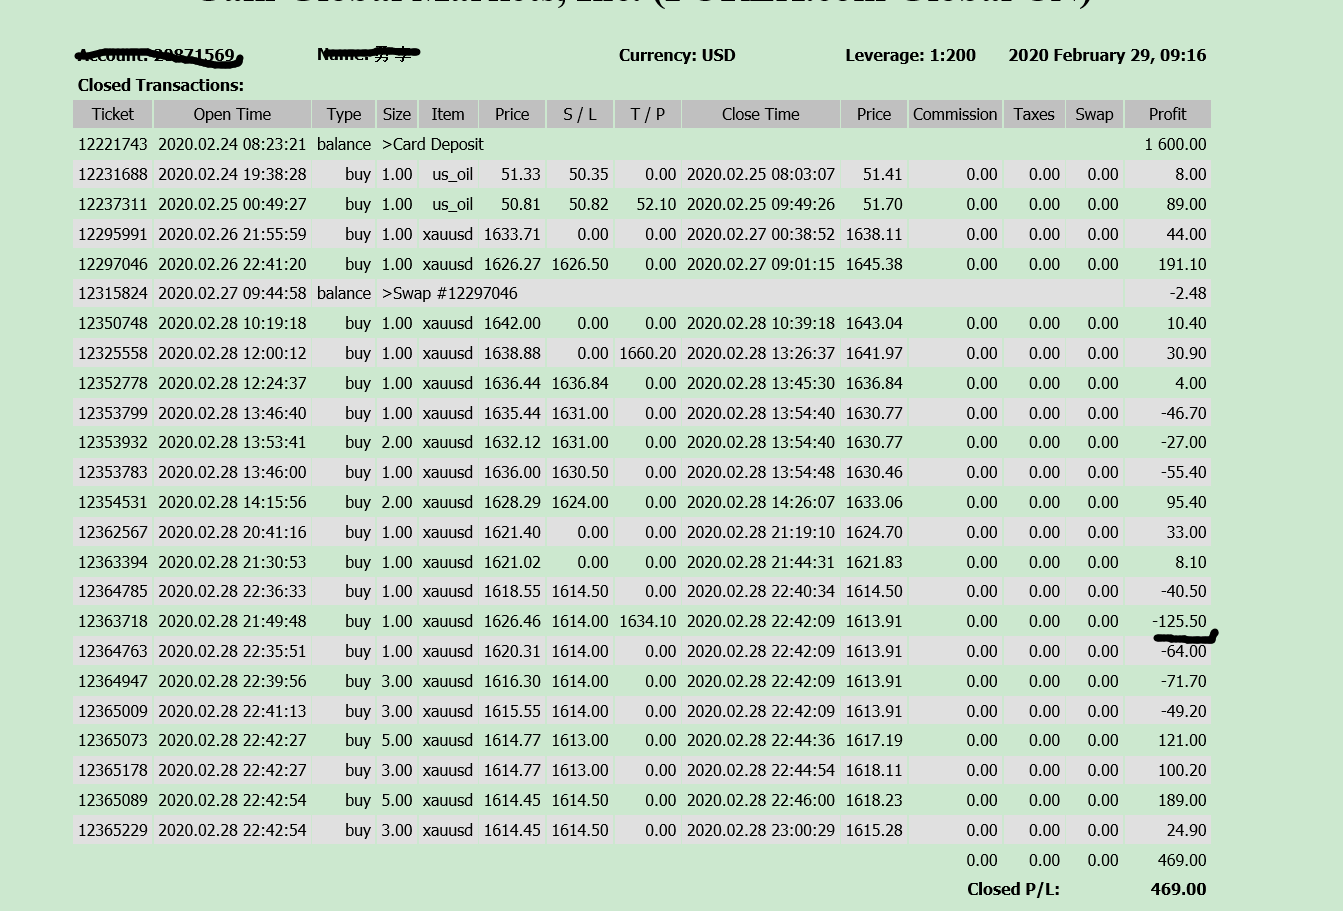Click the Type column header

click(344, 114)
